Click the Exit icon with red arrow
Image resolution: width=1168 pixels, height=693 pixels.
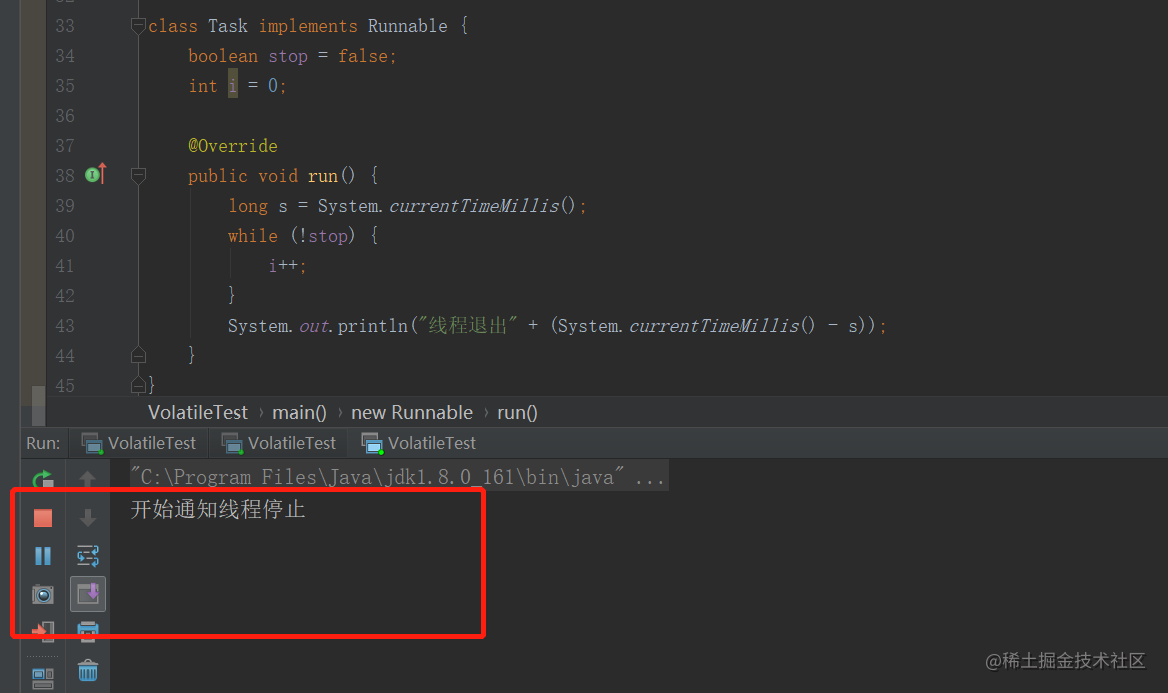coord(43,632)
